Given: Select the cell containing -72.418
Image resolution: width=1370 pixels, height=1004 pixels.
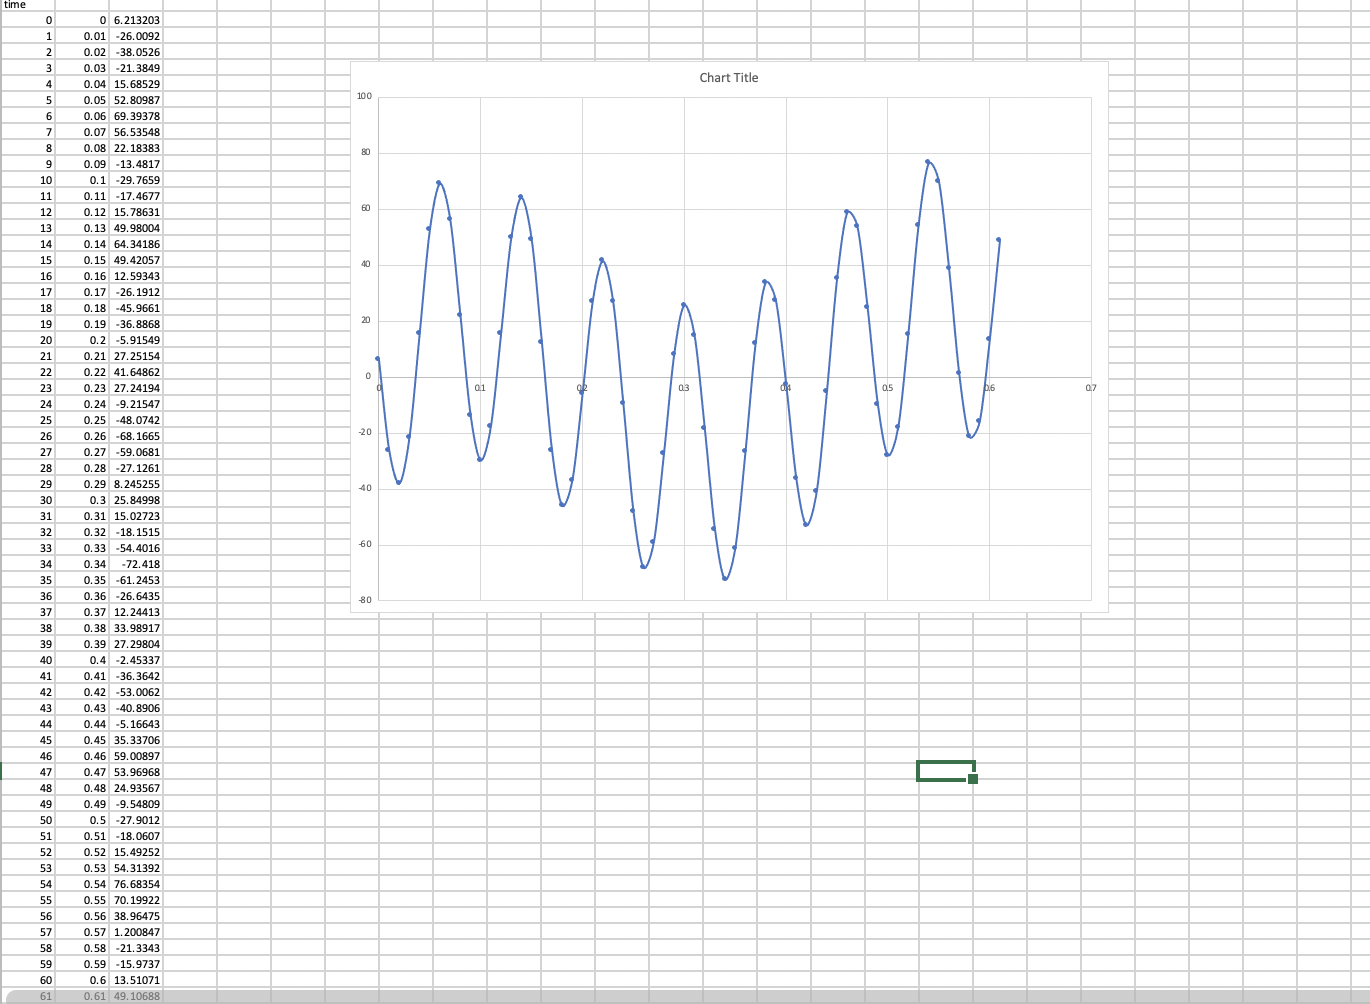Looking at the screenshot, I should coord(137,564).
